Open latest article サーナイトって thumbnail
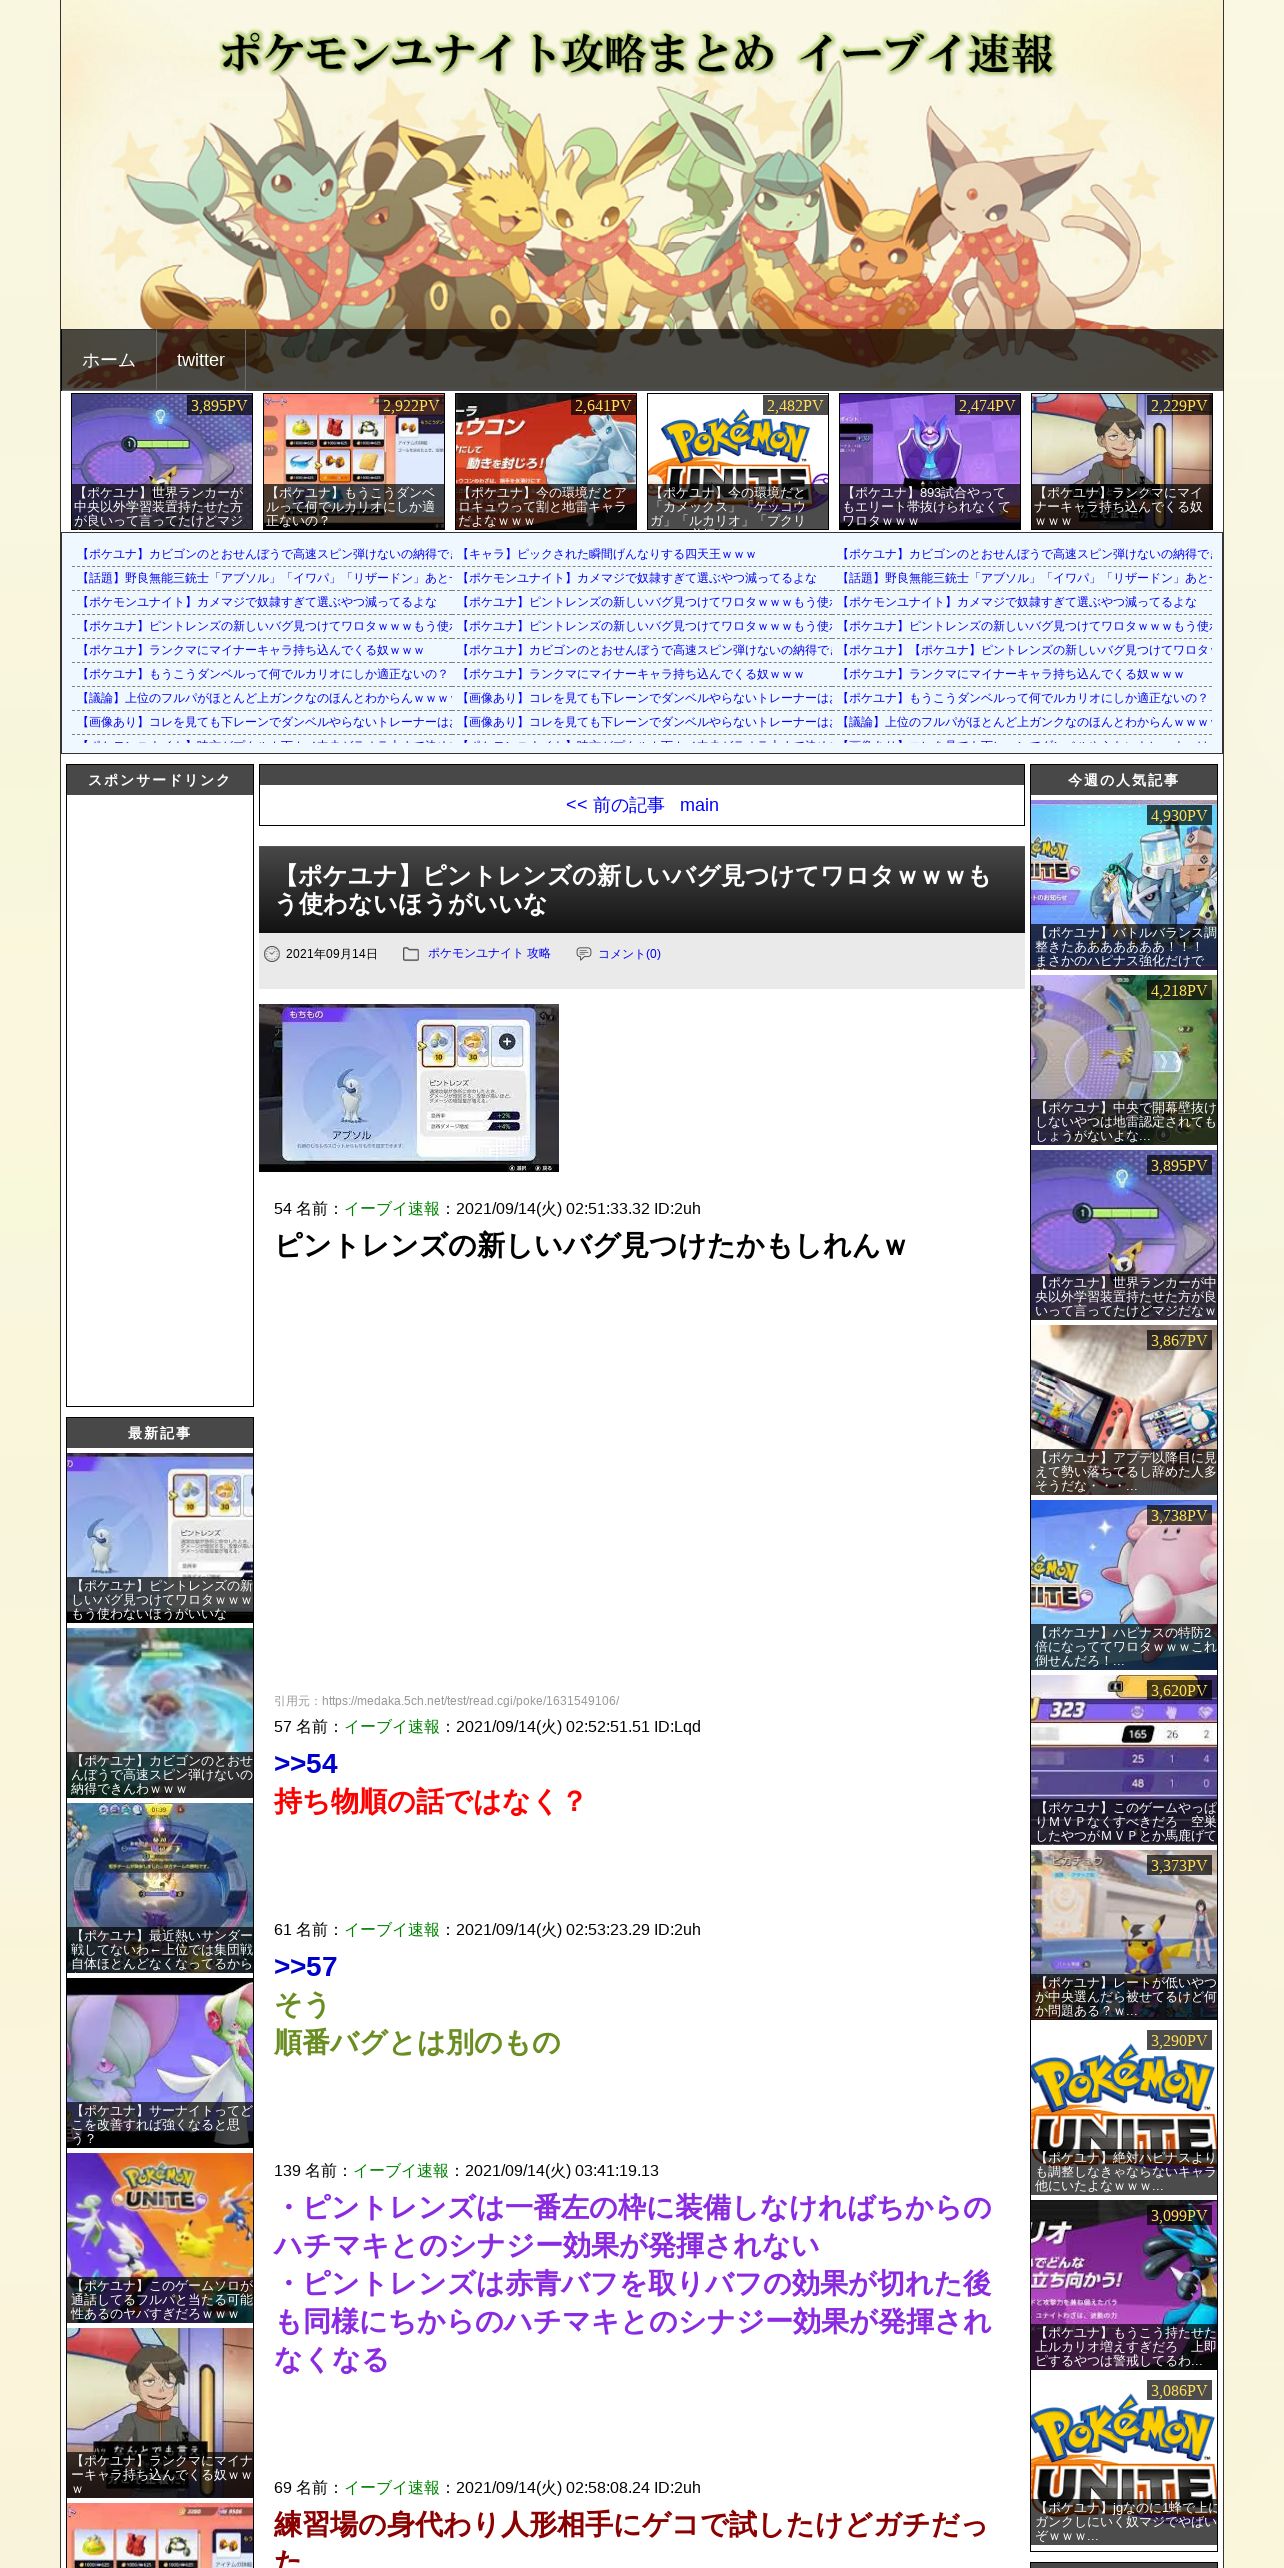This screenshot has height=2568, width=1284. (x=160, y=2063)
